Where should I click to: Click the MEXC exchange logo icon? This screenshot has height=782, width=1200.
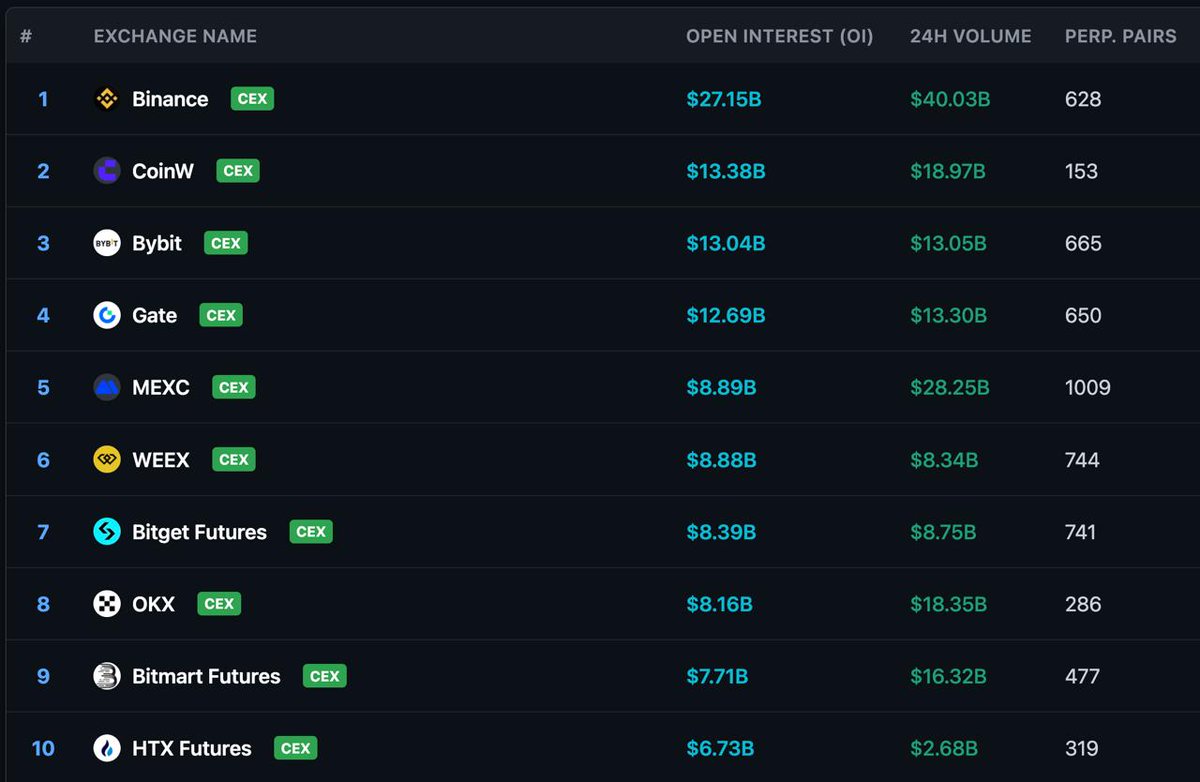107,387
